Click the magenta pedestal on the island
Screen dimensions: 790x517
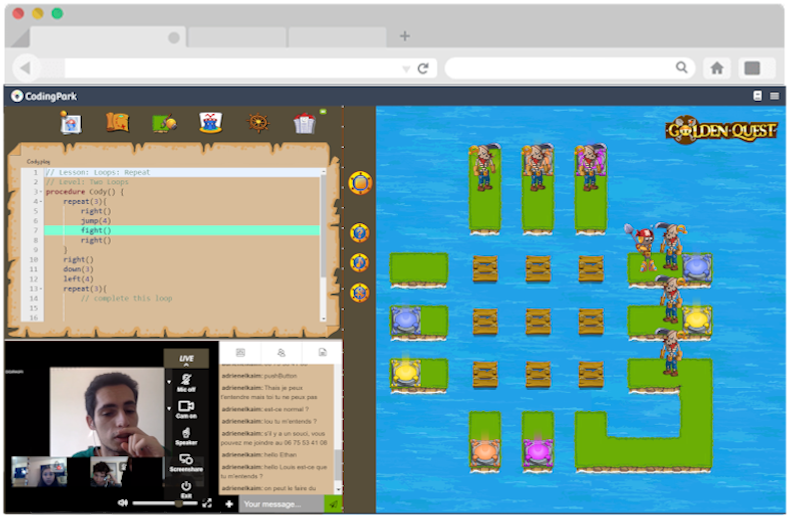click(537, 451)
